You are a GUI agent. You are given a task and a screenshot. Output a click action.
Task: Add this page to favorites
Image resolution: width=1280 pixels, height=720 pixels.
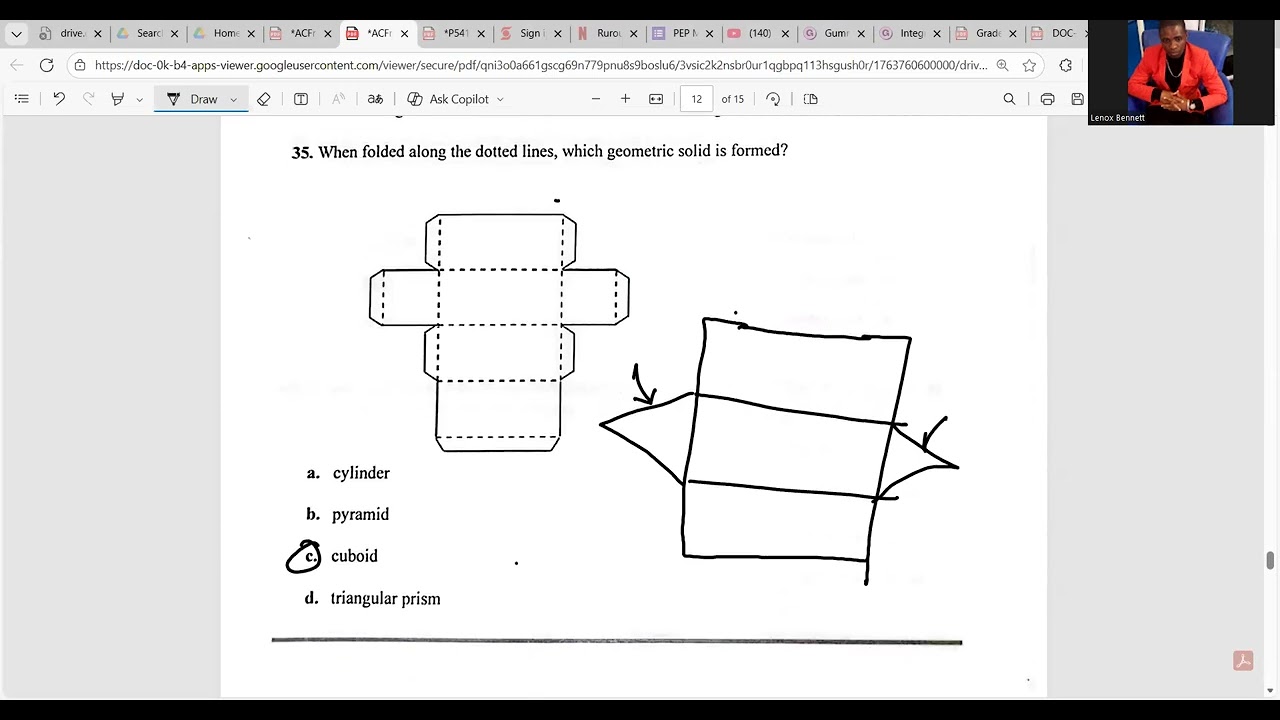click(x=1029, y=65)
